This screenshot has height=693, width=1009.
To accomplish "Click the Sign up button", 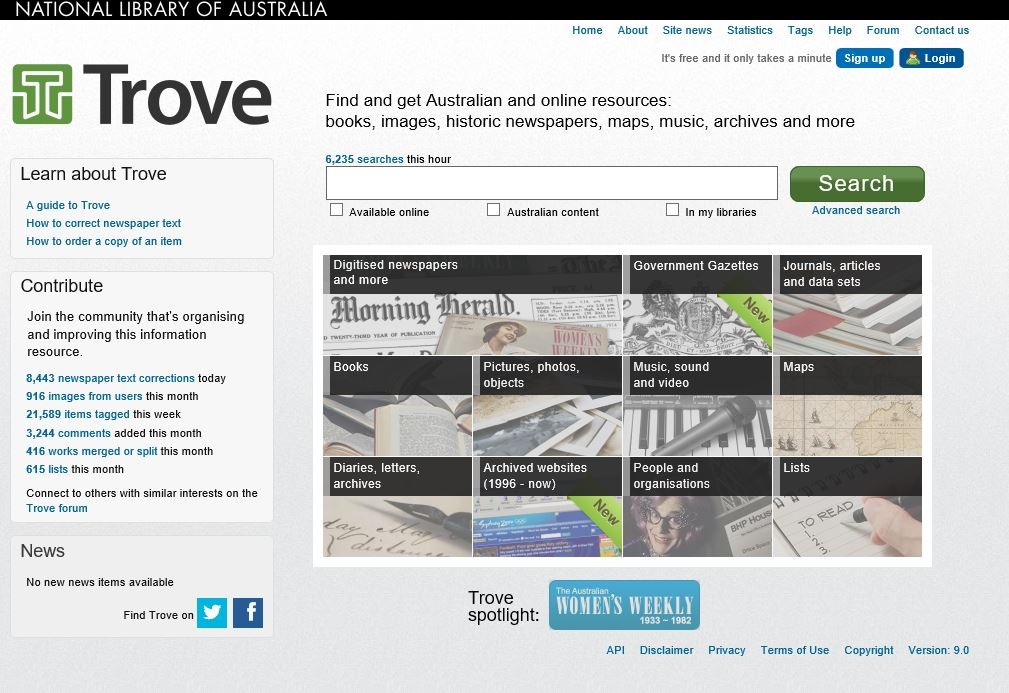I will (864, 58).
